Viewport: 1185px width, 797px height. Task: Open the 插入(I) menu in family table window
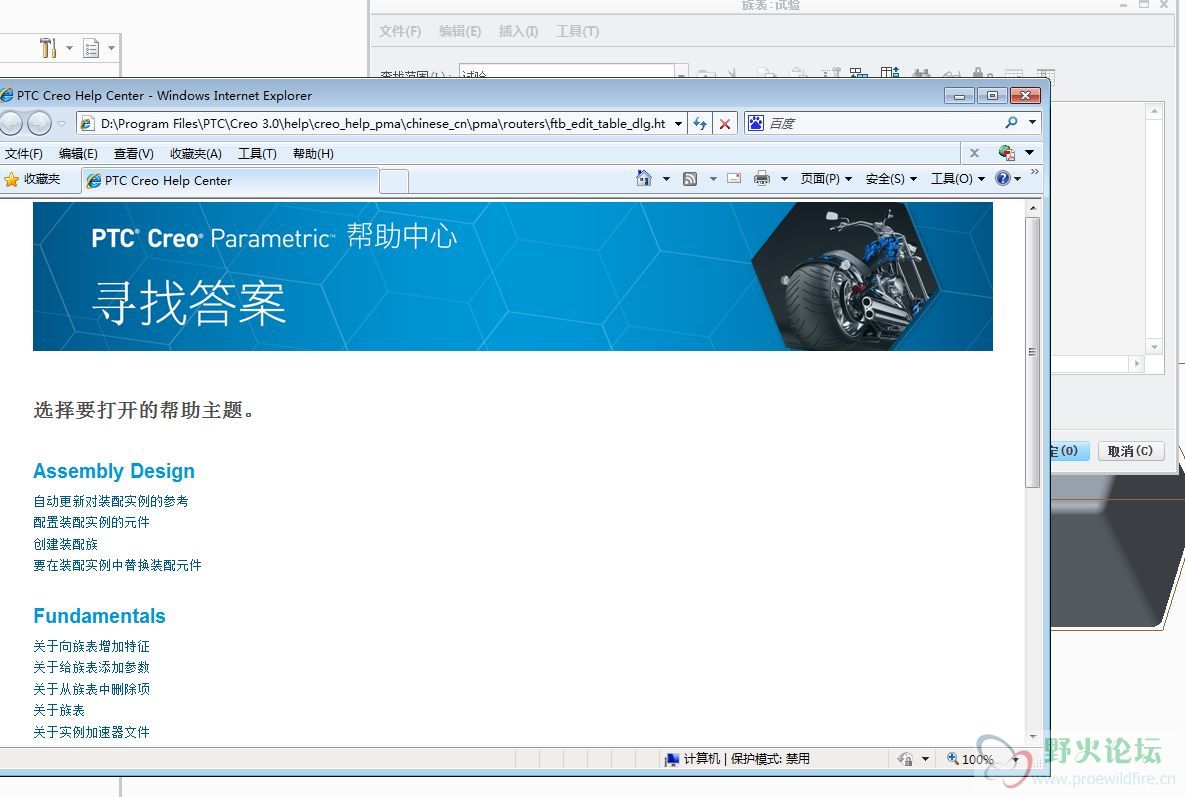click(x=518, y=31)
